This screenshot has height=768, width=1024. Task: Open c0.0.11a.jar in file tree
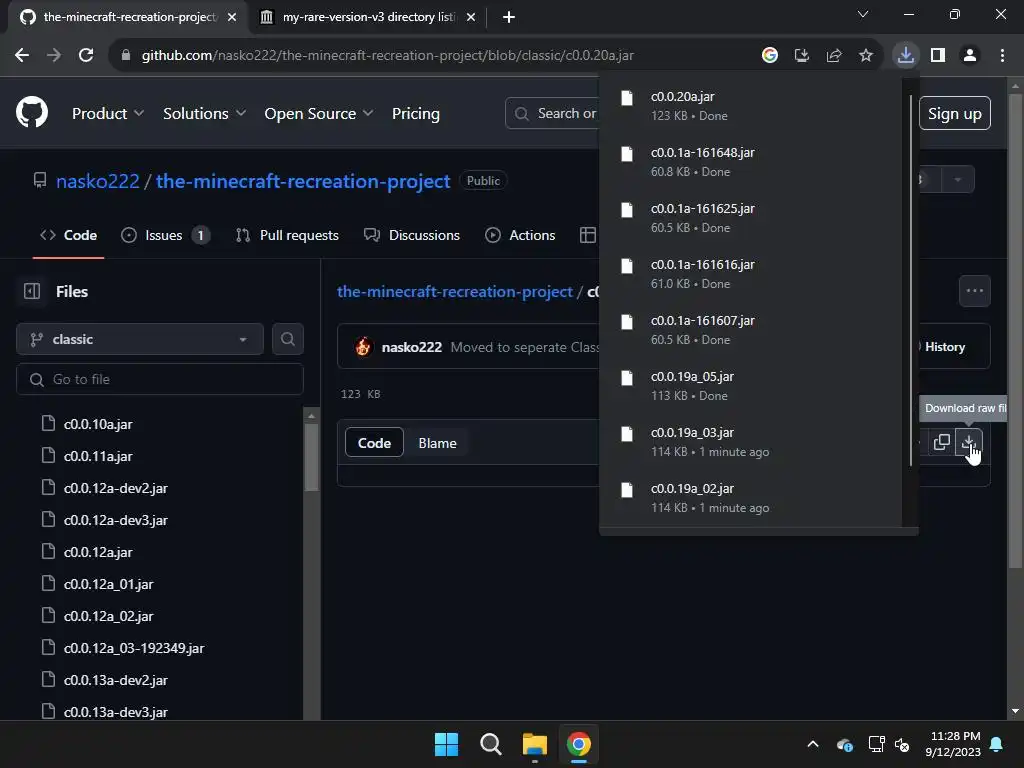tap(98, 456)
